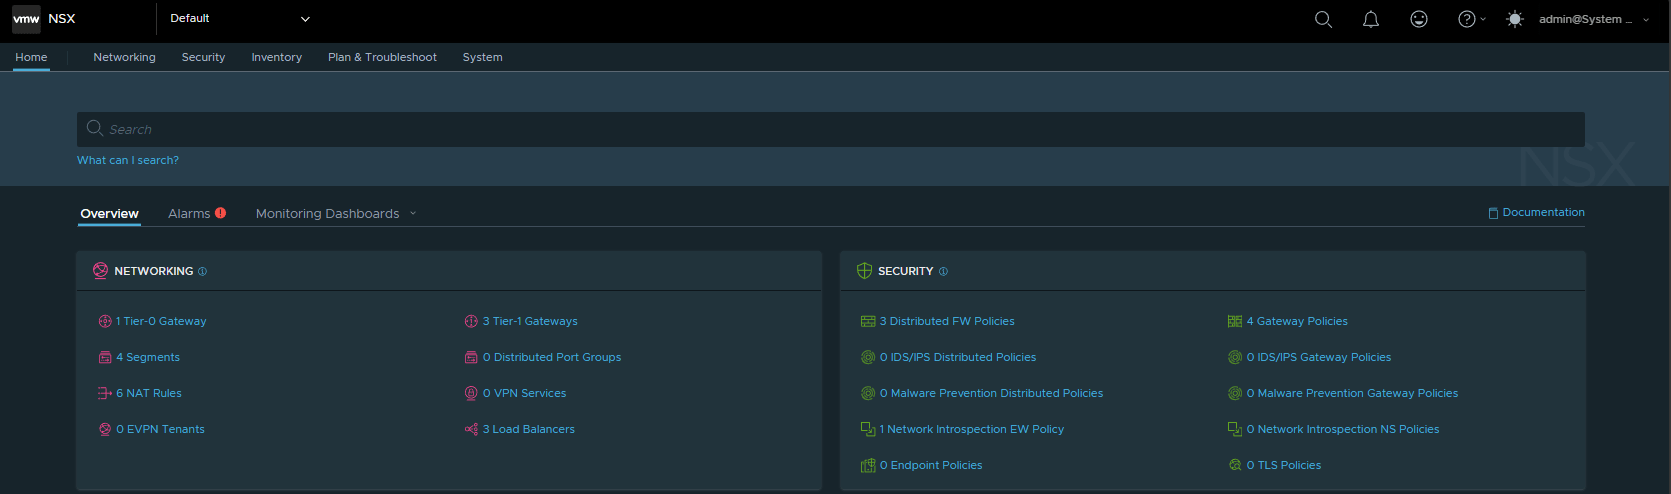Click the SECURITY info icon
Image resolution: width=1671 pixels, height=494 pixels.
click(943, 271)
